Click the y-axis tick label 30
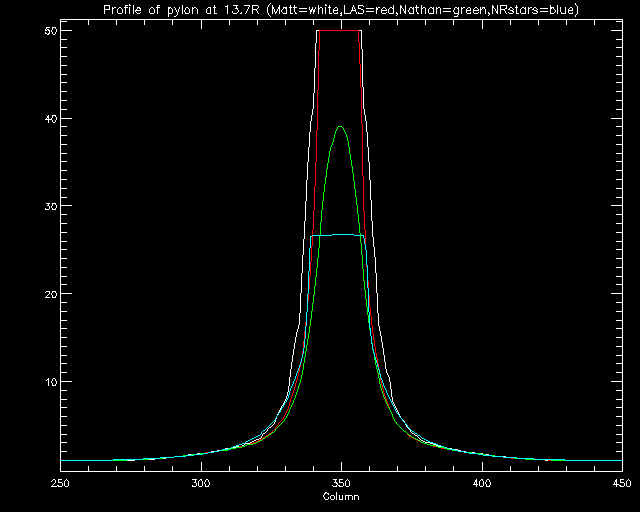The image size is (640, 512). click(50, 206)
